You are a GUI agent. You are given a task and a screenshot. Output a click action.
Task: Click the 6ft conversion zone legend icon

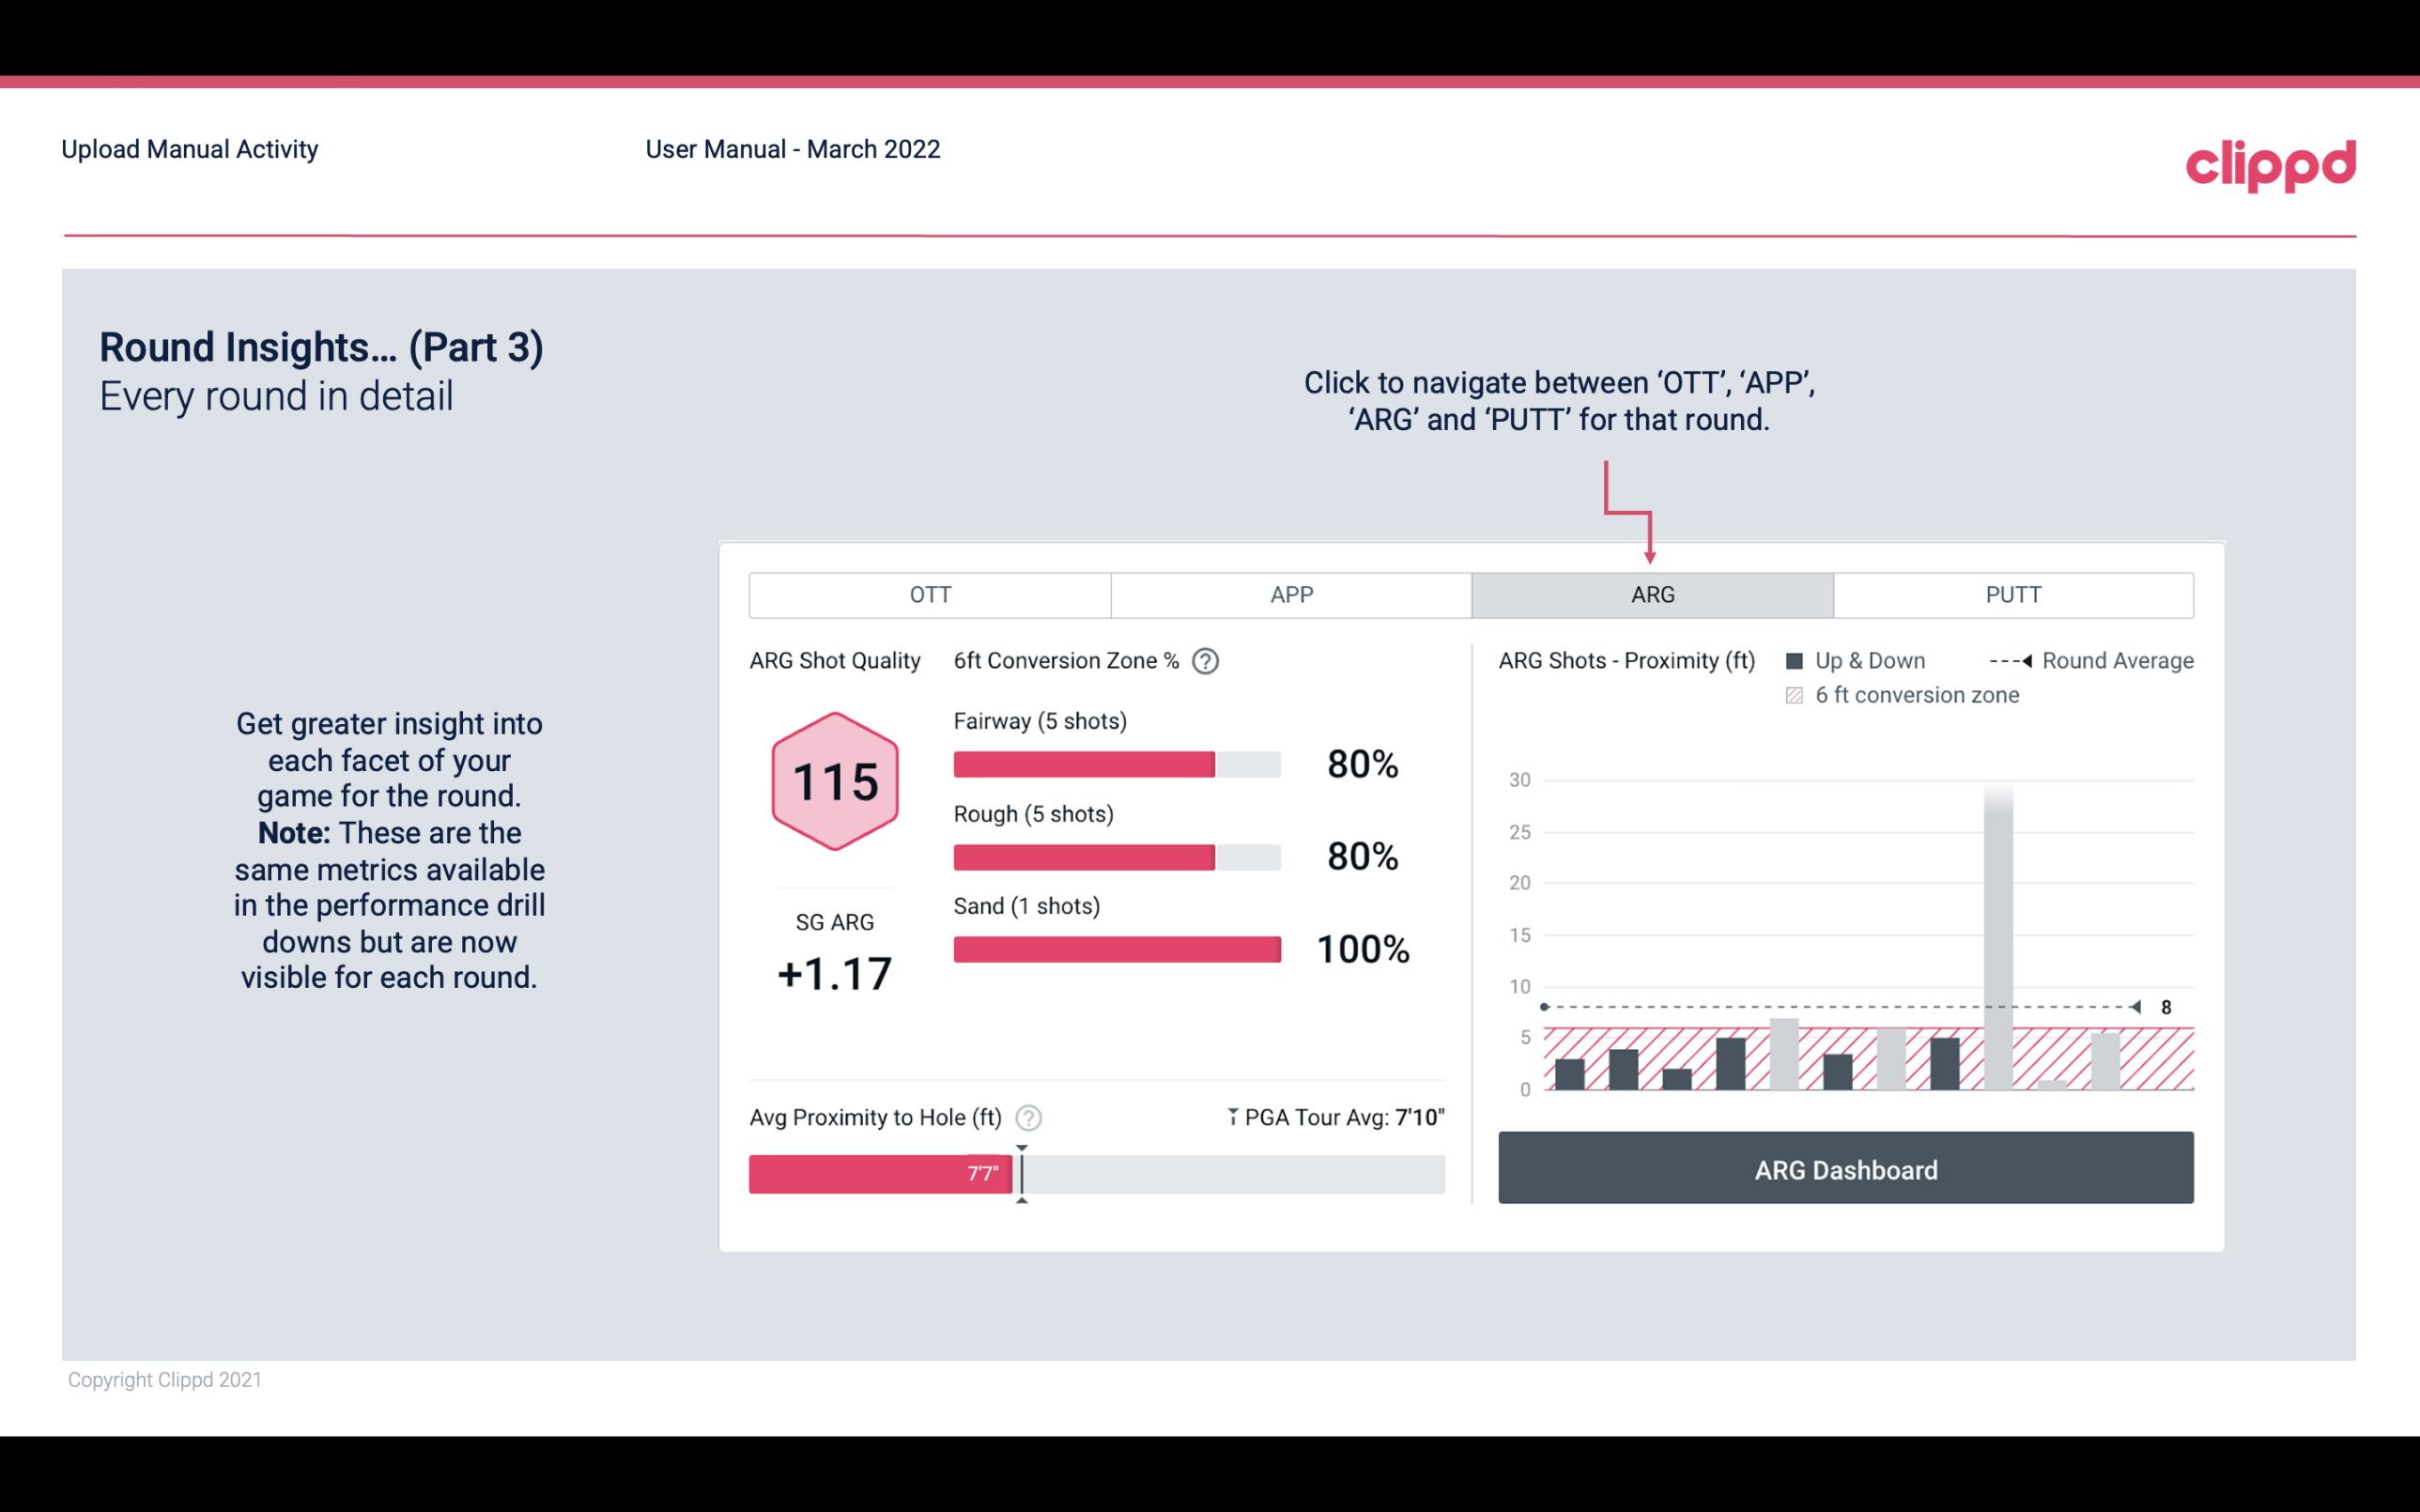1798,693
